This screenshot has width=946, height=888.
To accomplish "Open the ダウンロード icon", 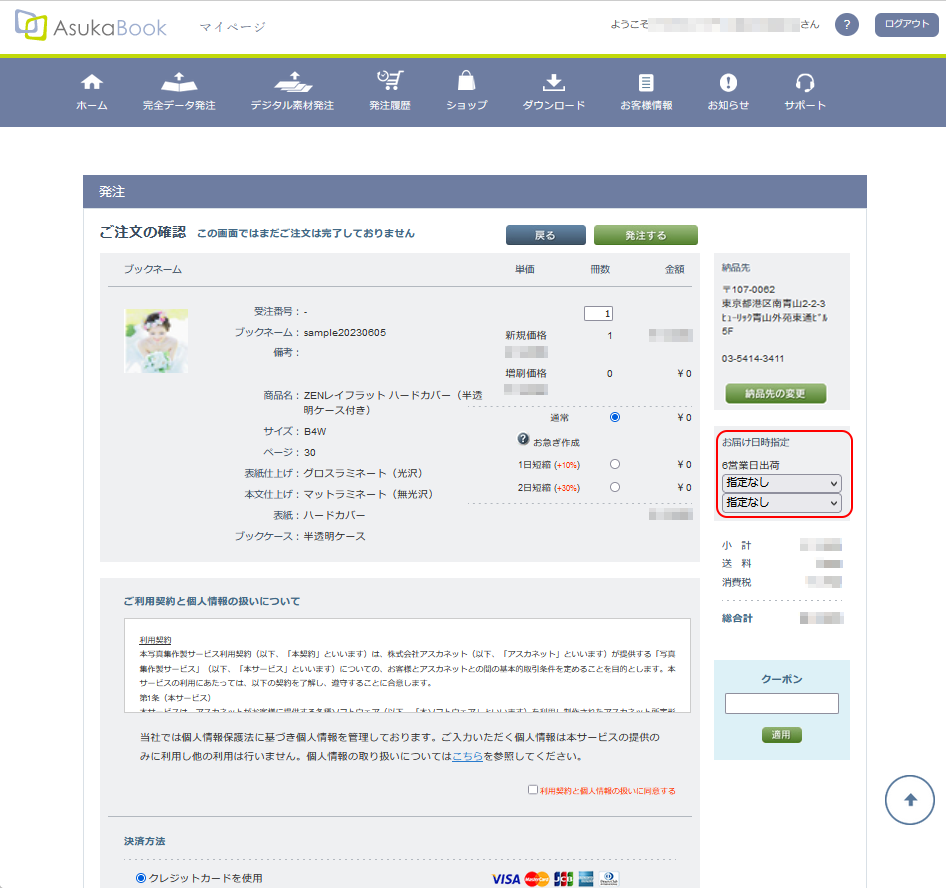I will click(553, 82).
